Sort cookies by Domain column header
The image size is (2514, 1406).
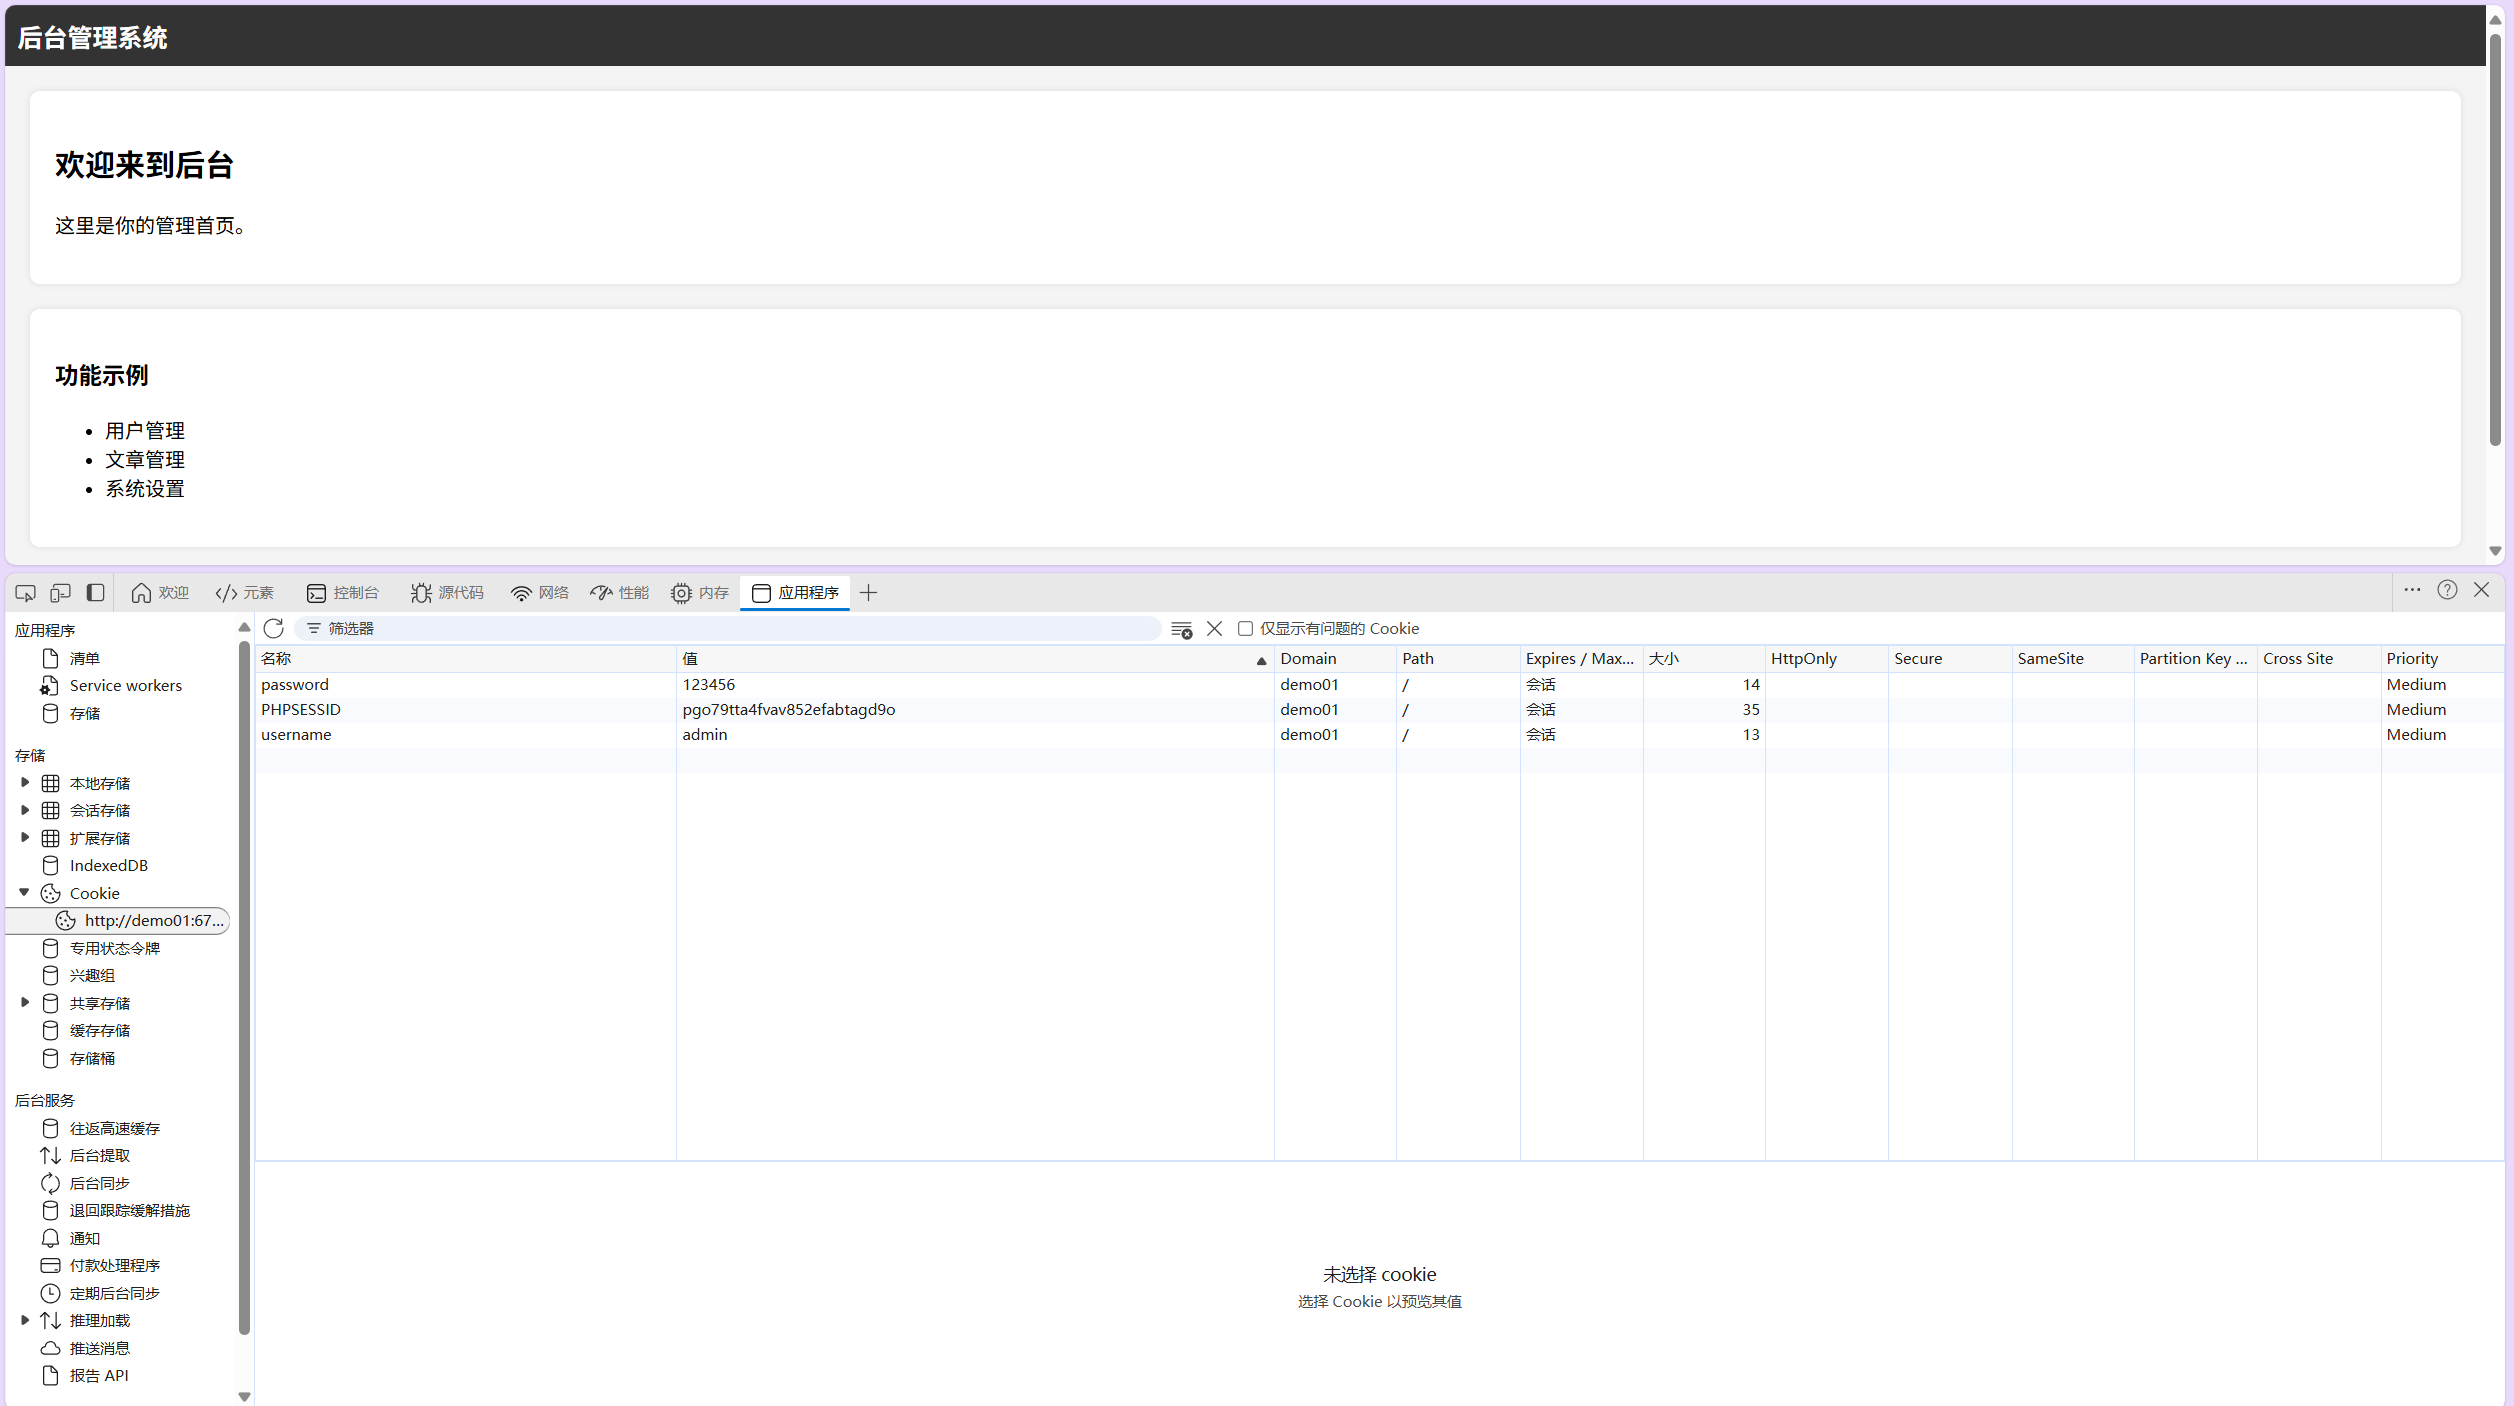pos(1308,658)
